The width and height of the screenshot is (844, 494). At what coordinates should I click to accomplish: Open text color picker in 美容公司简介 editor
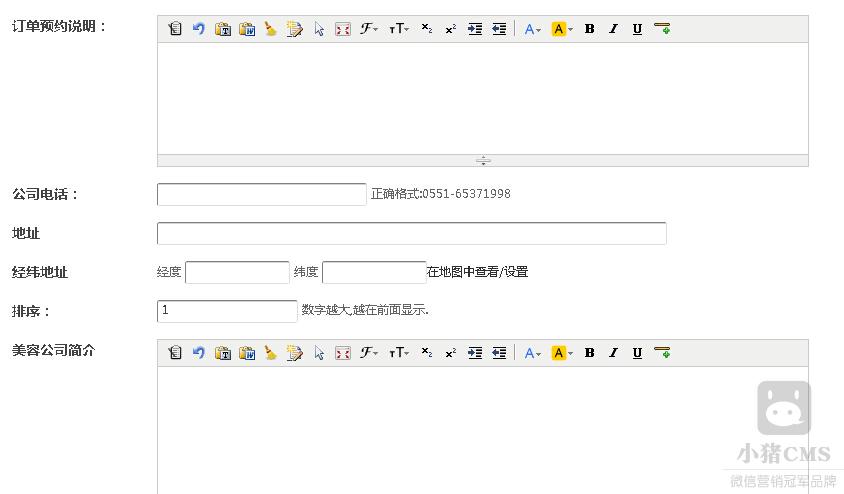point(532,353)
